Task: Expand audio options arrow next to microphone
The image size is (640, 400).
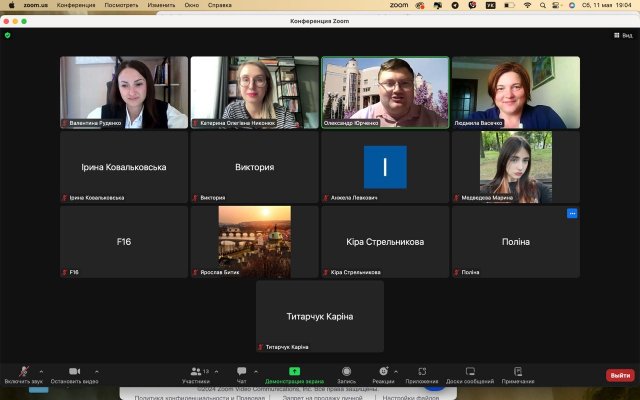Action: pyautogui.click(x=41, y=370)
